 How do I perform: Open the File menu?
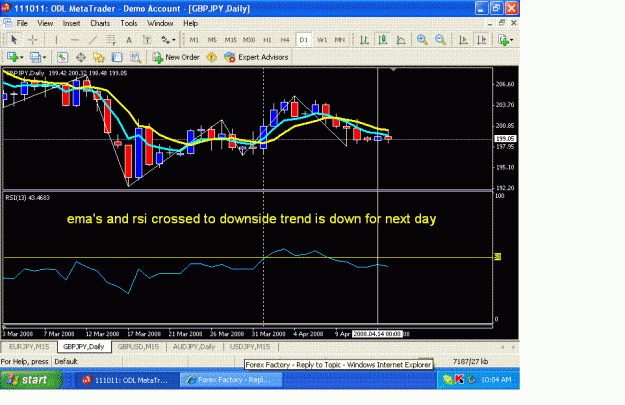coord(22,23)
